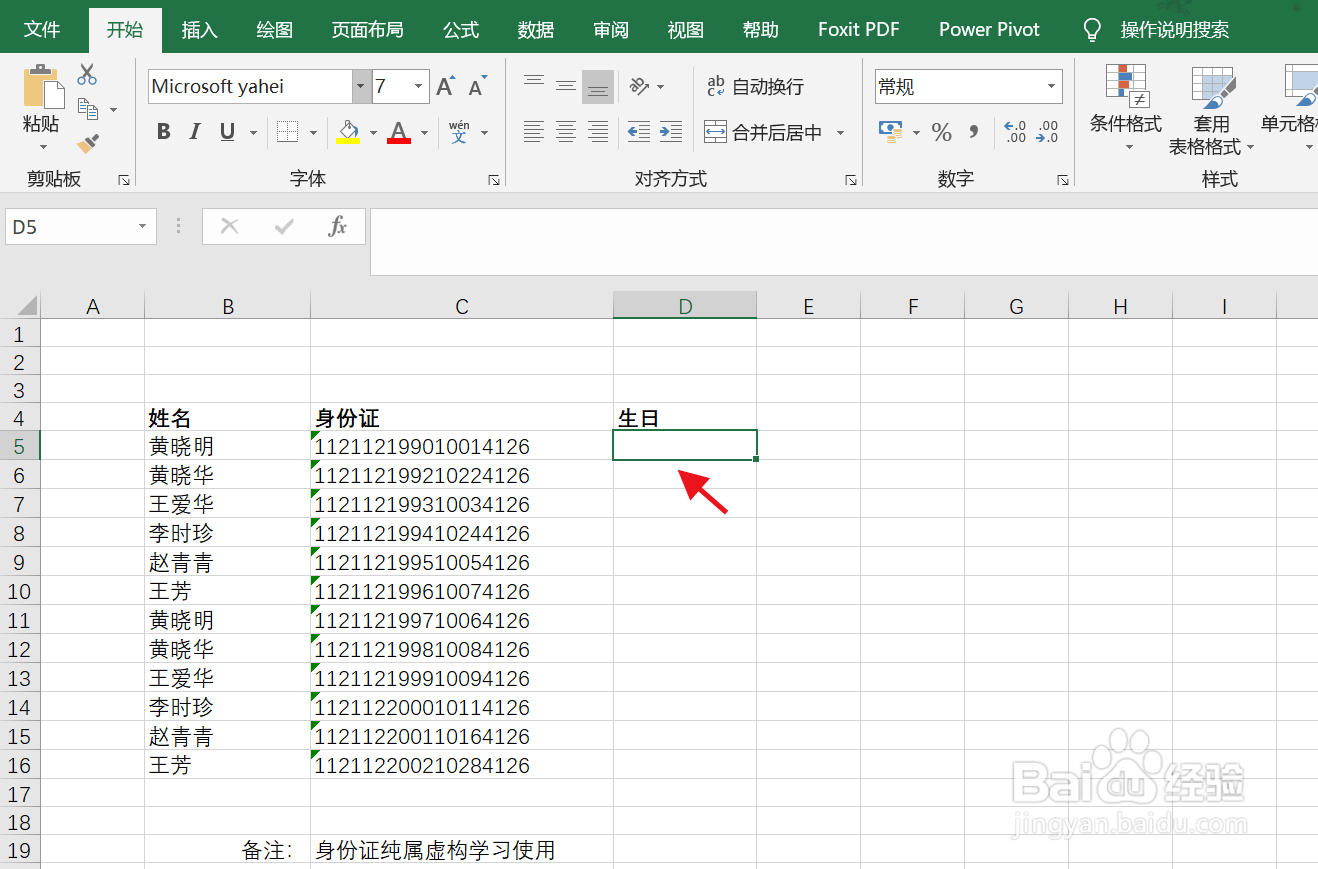1318x869 pixels.
Task: Apply Percent number style
Action: pos(941,132)
